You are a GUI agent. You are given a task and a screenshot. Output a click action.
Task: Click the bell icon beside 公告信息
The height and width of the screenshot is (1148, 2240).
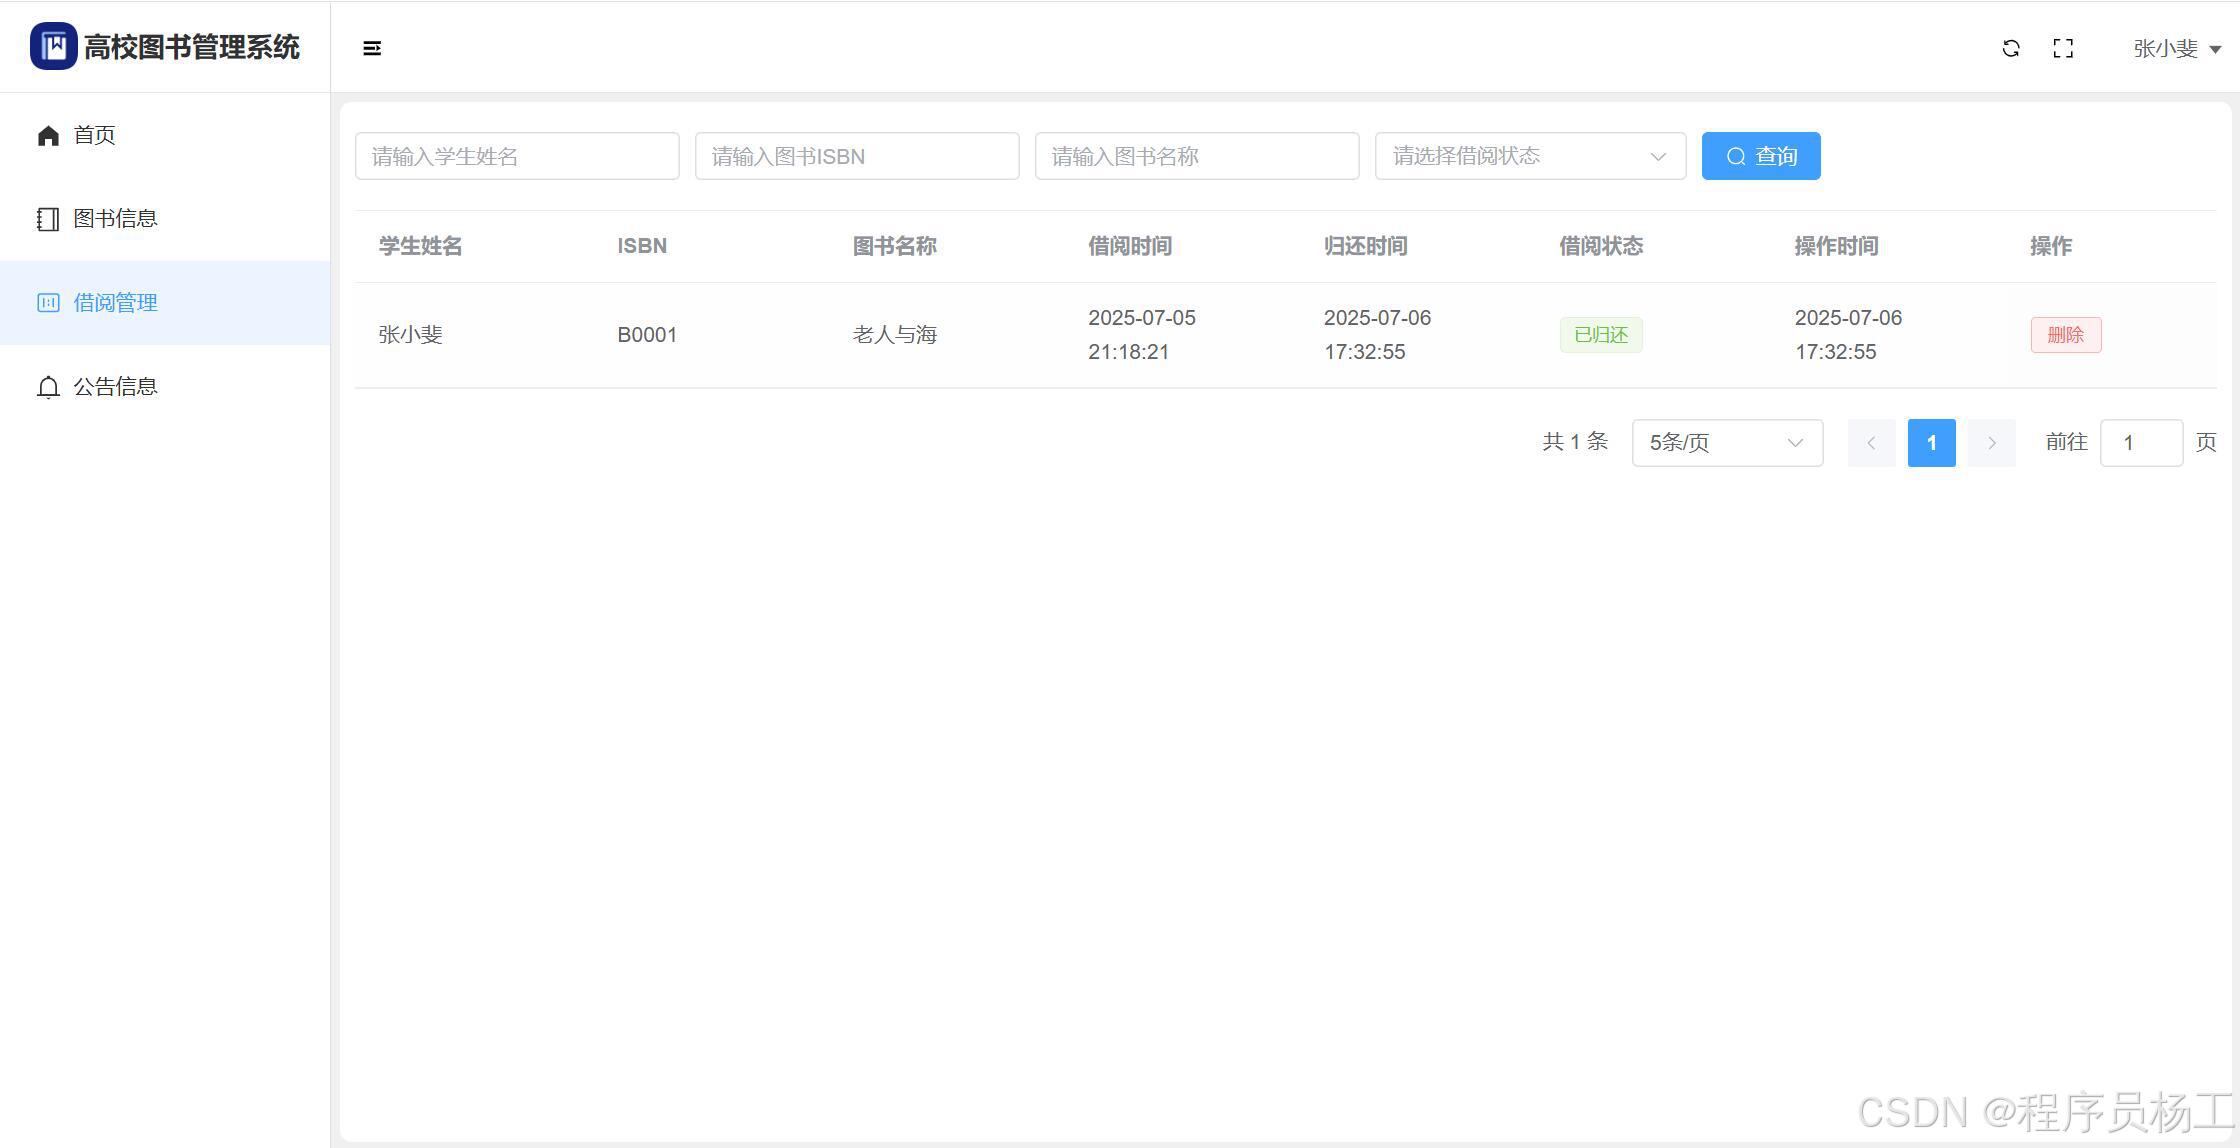(48, 387)
